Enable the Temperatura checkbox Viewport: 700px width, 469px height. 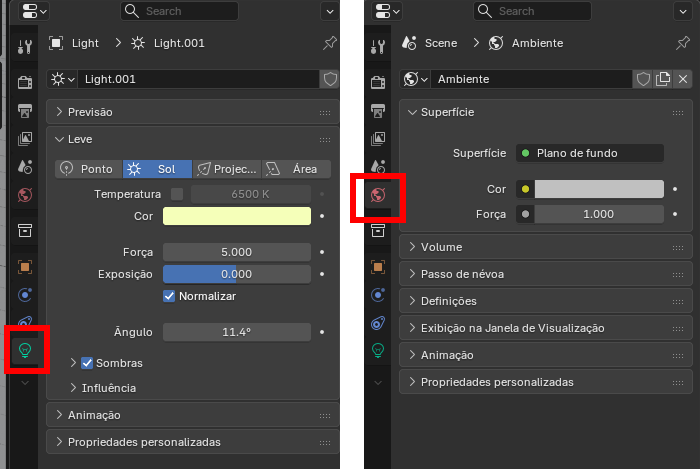[x=177, y=194]
